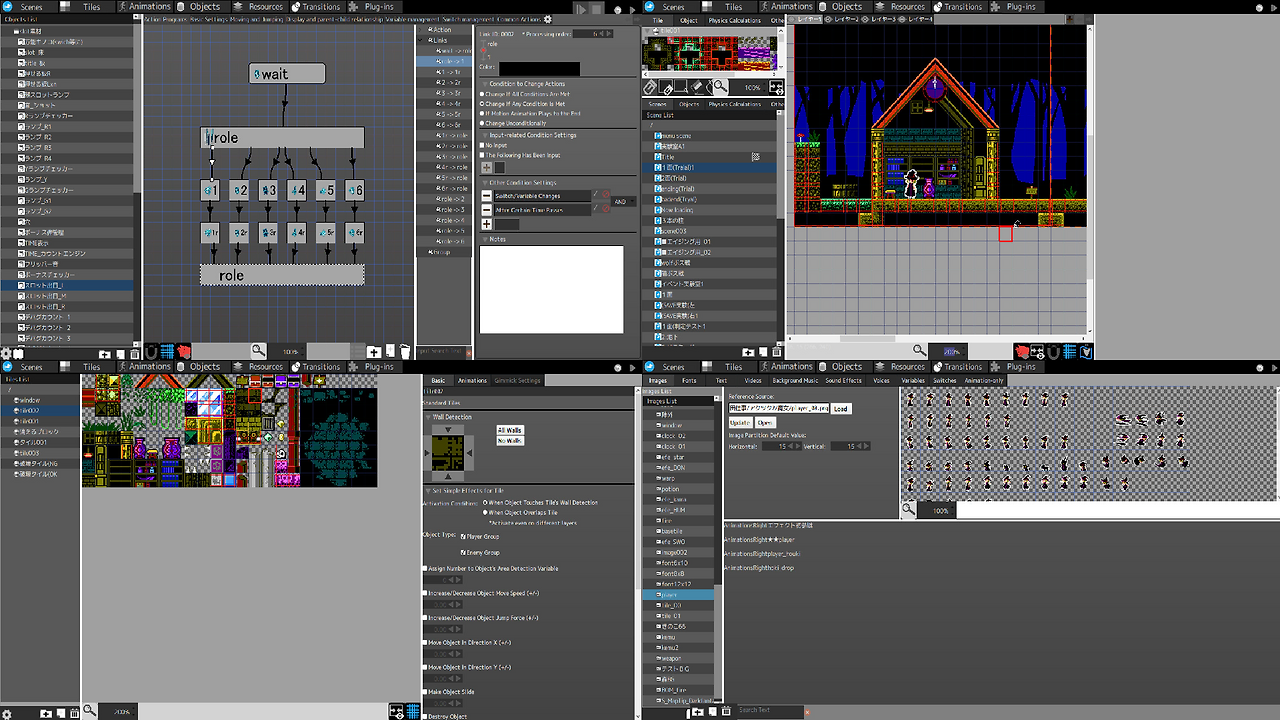
Task: Click the All Walls button
Action: 509,430
